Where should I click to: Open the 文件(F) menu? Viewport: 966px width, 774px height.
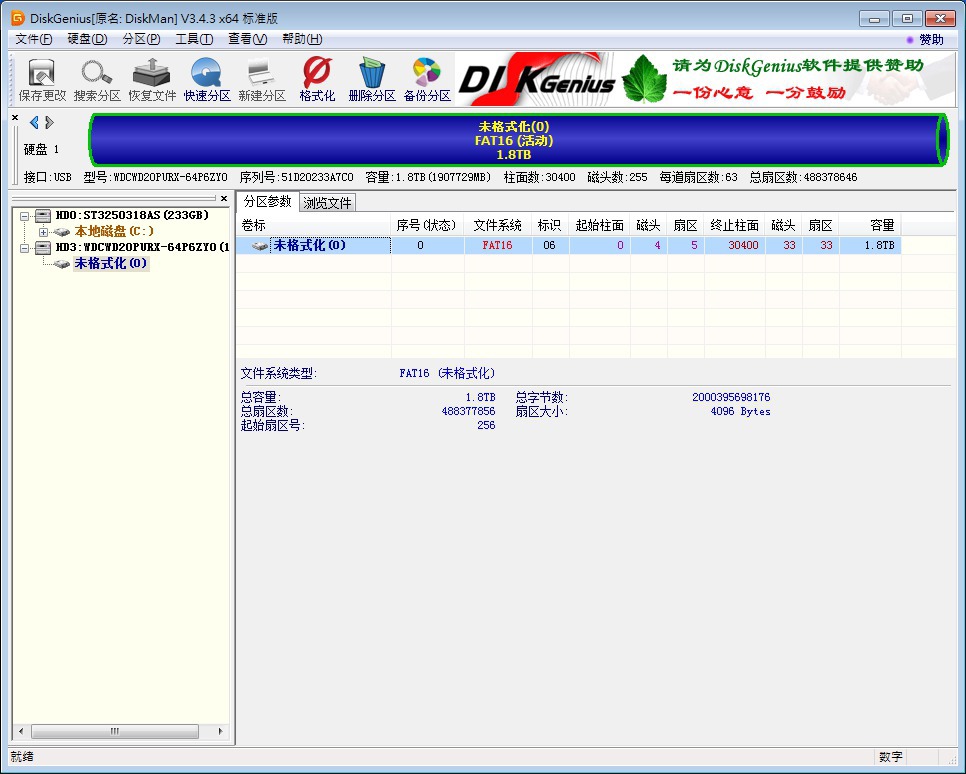pos(33,39)
